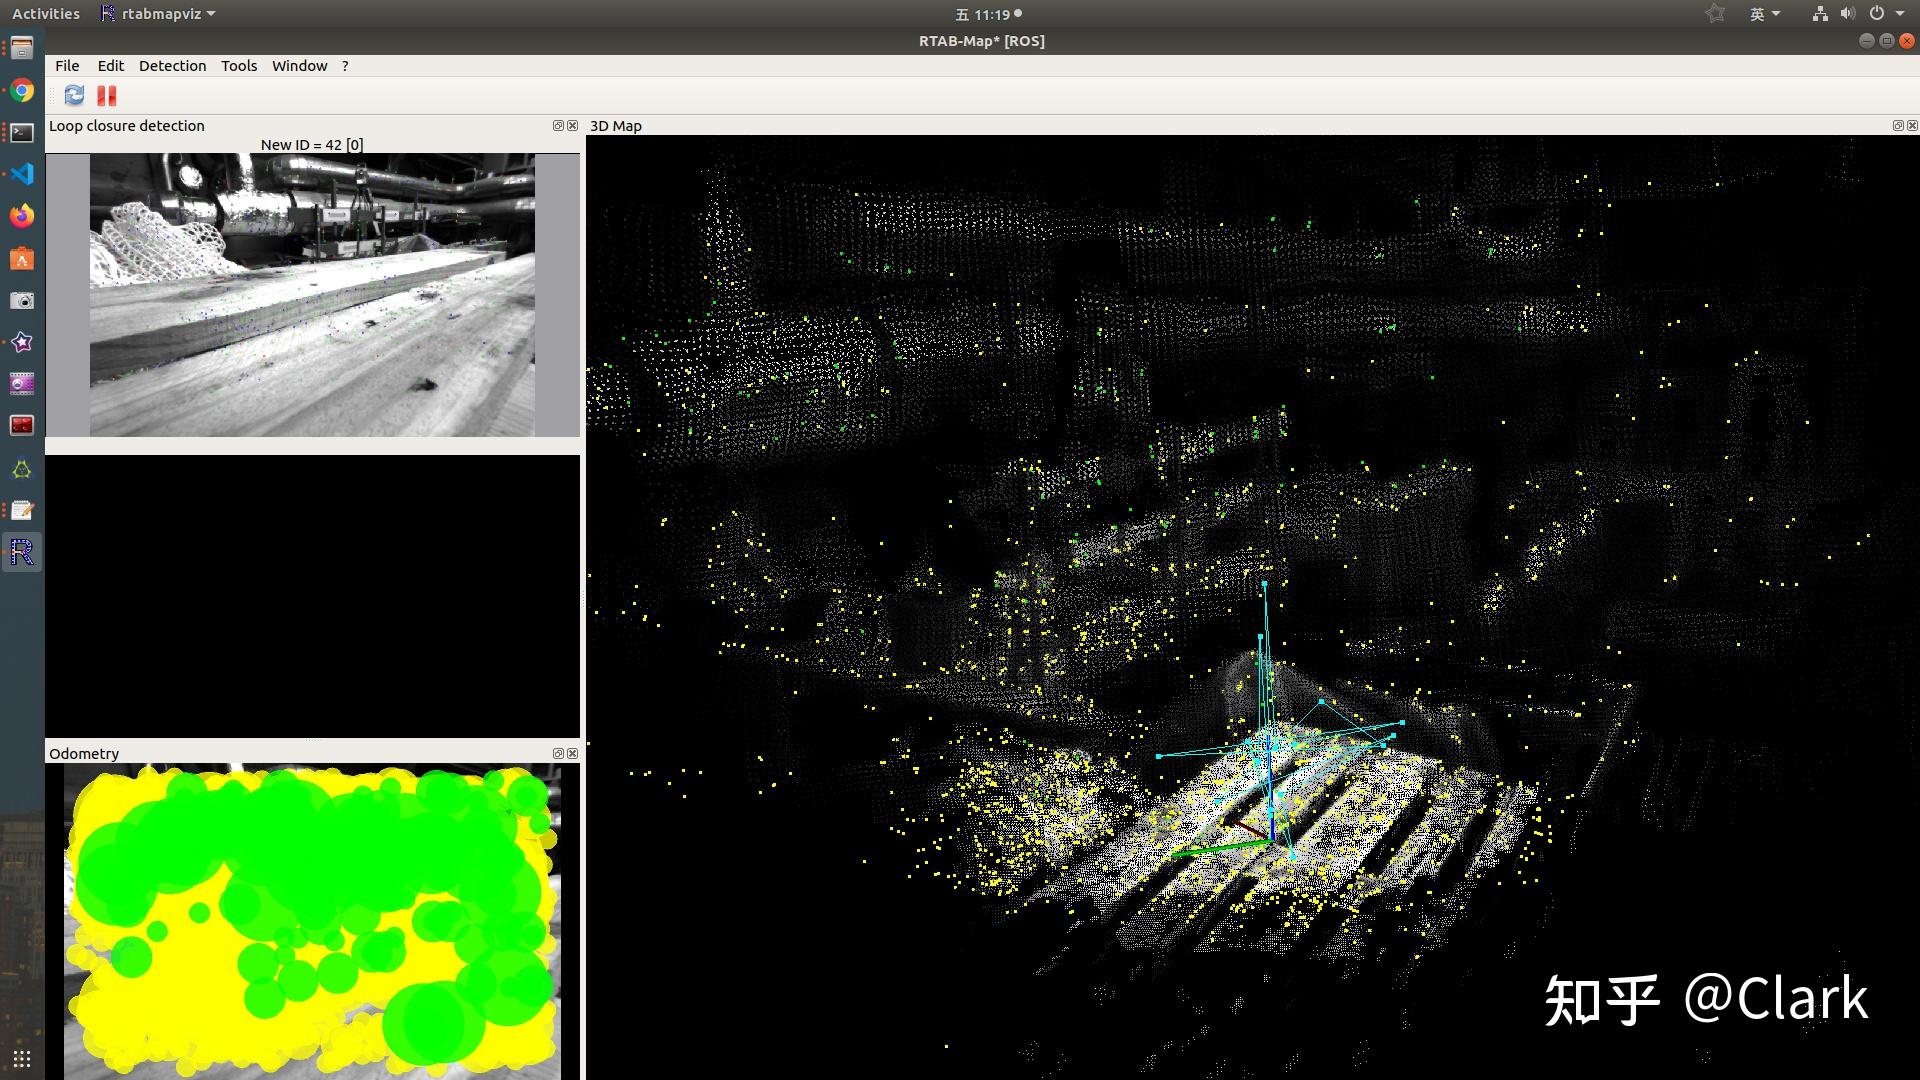Float the Odometry dock panel
This screenshot has height=1080, width=1920.
pos(558,754)
